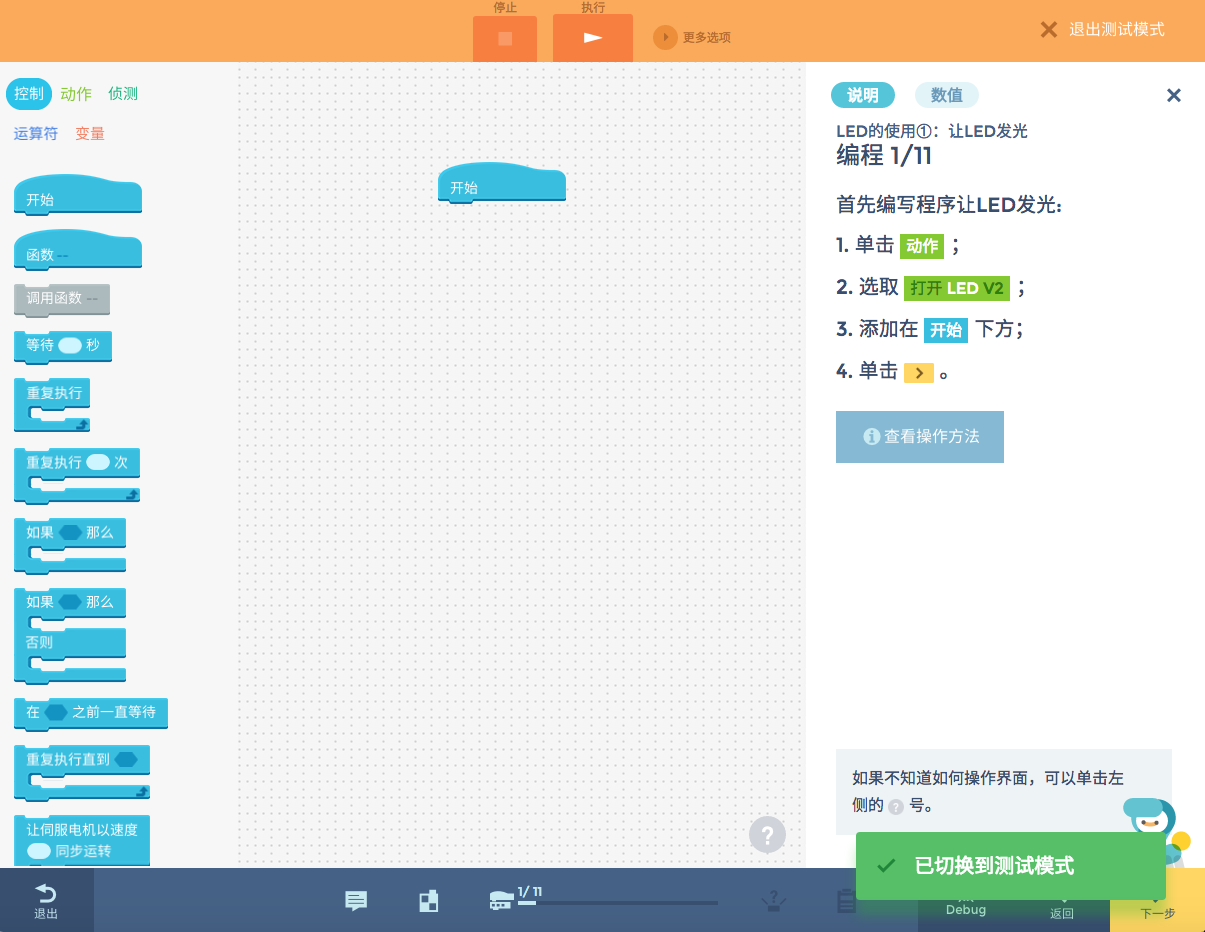Select the 开始 block on the canvas
The width and height of the screenshot is (1205, 932).
(x=501, y=187)
